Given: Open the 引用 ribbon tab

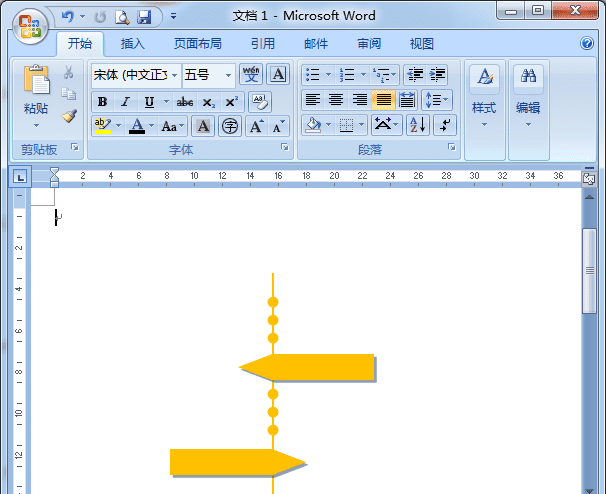Looking at the screenshot, I should [263, 44].
